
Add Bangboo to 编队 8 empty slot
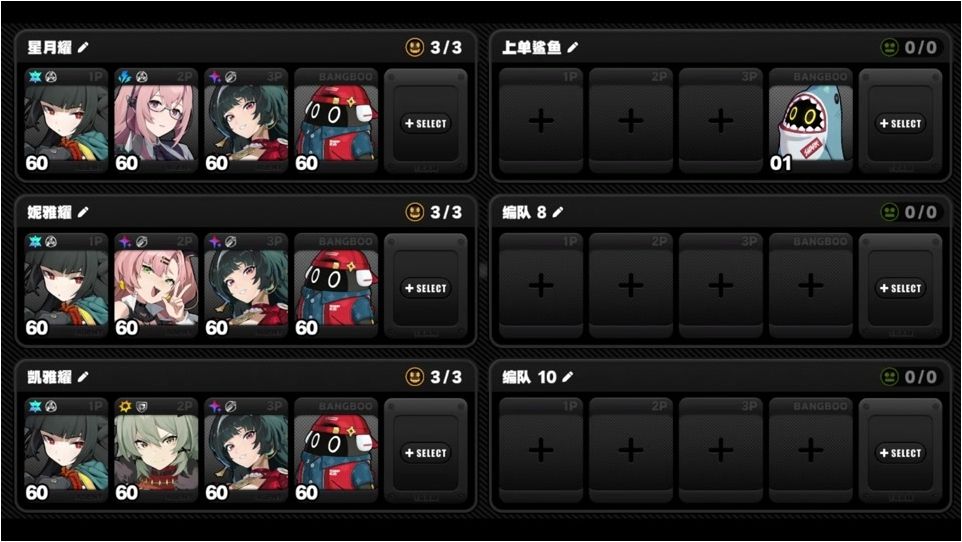pos(810,287)
